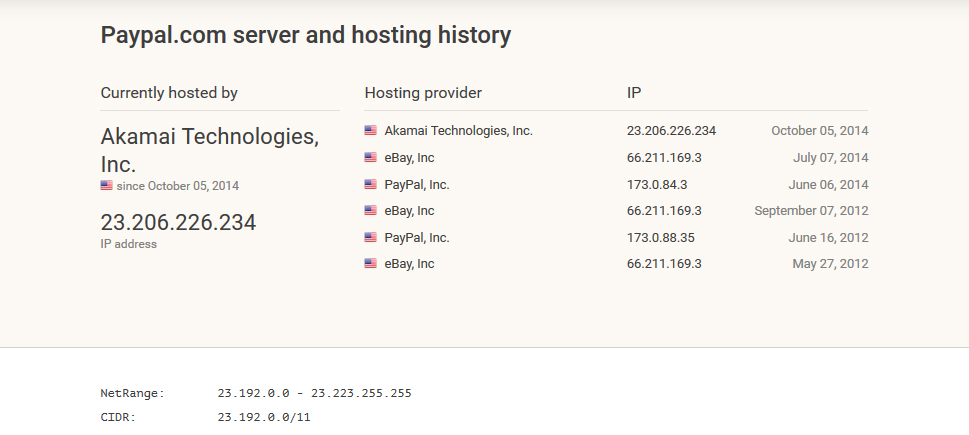
Task: Click the flag beside eBay May 27, 2012 row
Action: pos(370,263)
